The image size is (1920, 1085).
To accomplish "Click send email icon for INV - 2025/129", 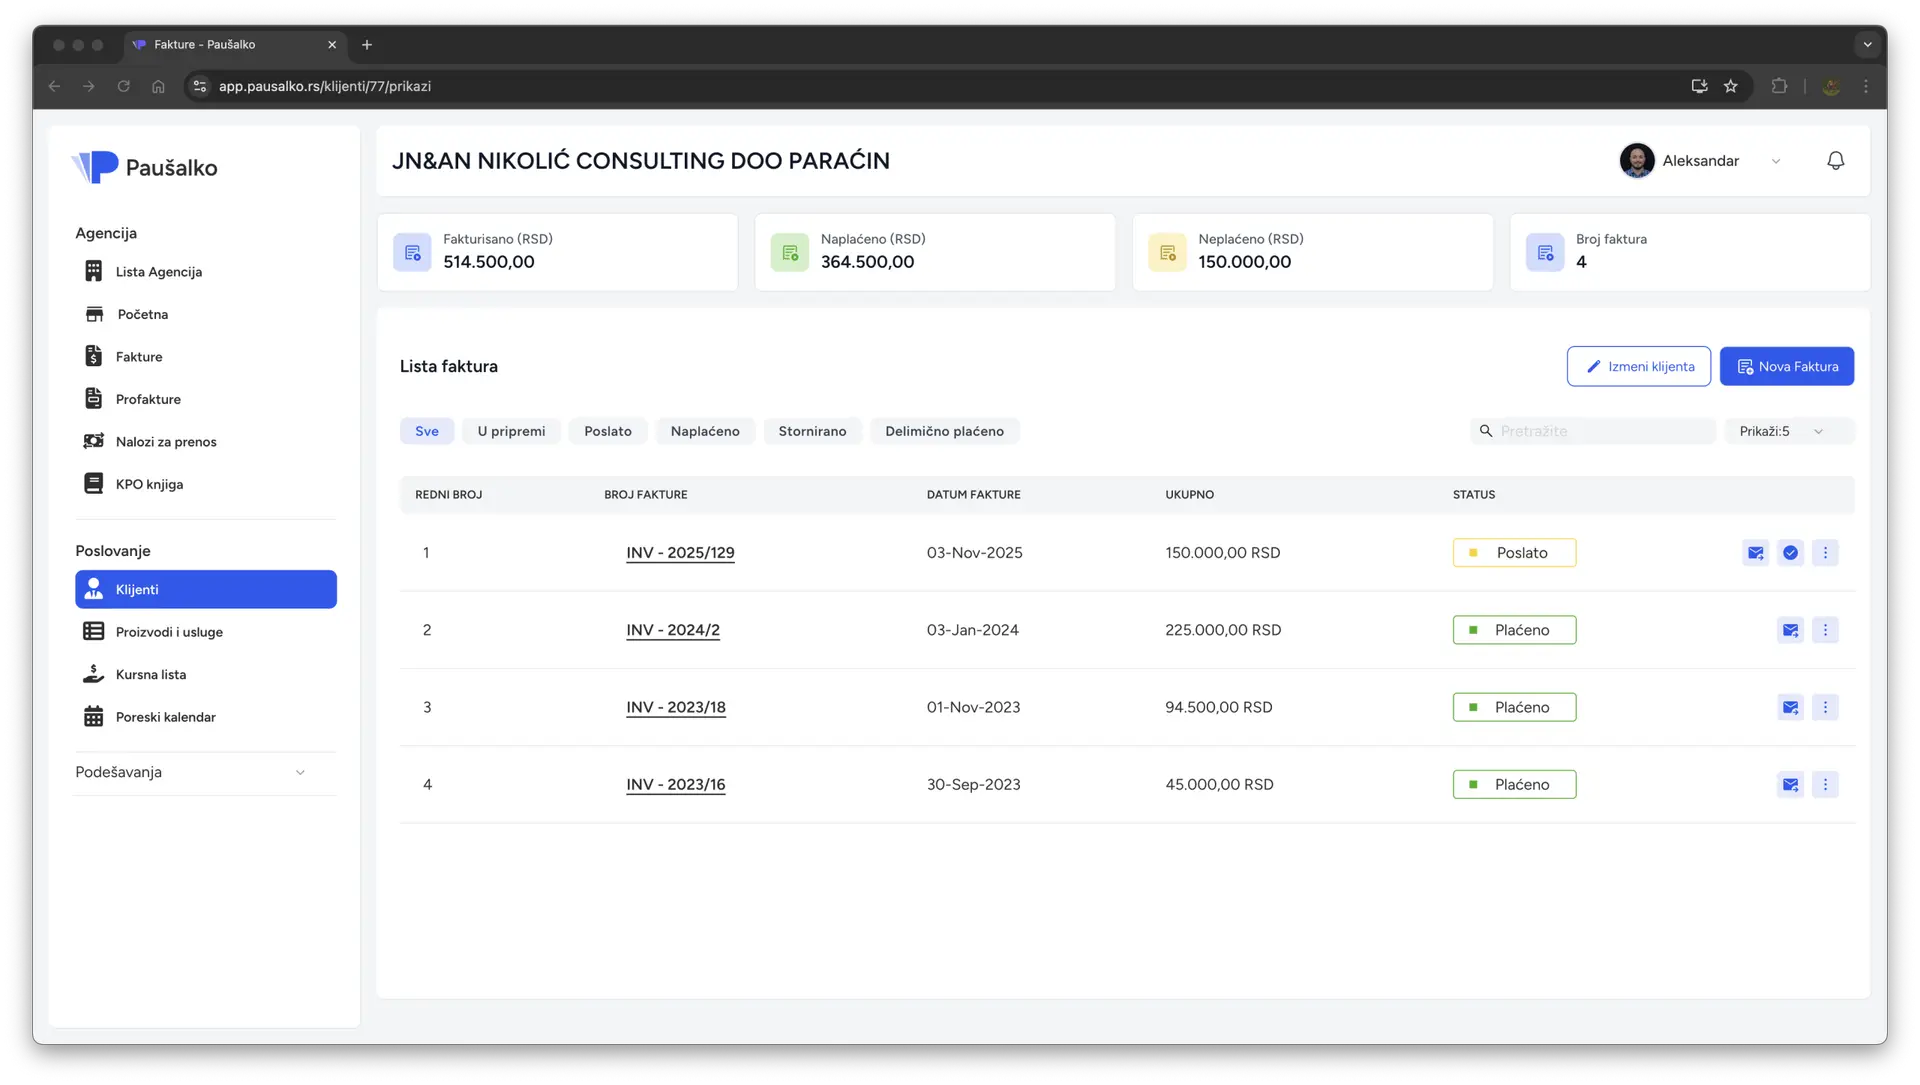I will (1755, 553).
